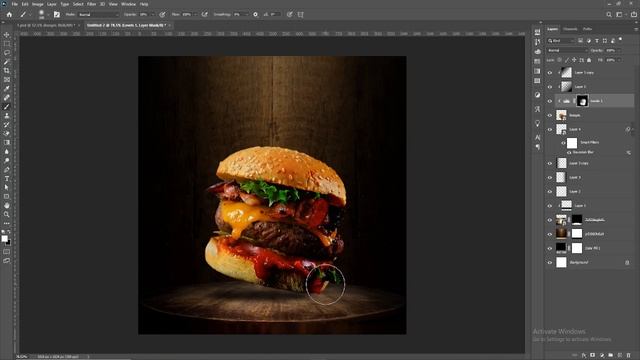Screen dimensions: 640x360
Task: Select the Horizontal Type tool
Action: 7,178
